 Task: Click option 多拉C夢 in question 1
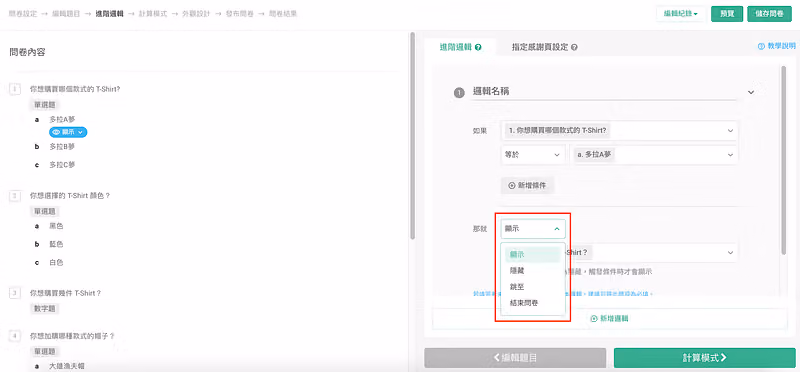[62, 165]
